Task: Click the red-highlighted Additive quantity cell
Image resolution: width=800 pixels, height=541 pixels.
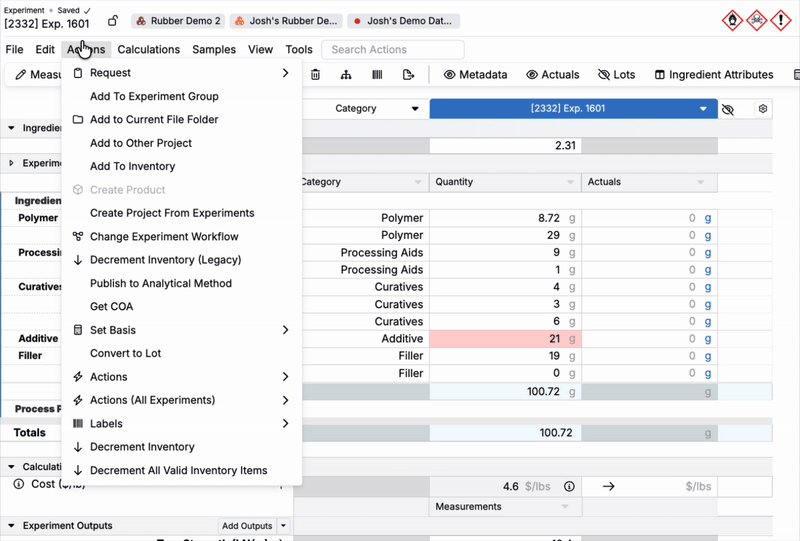Action: click(x=504, y=339)
